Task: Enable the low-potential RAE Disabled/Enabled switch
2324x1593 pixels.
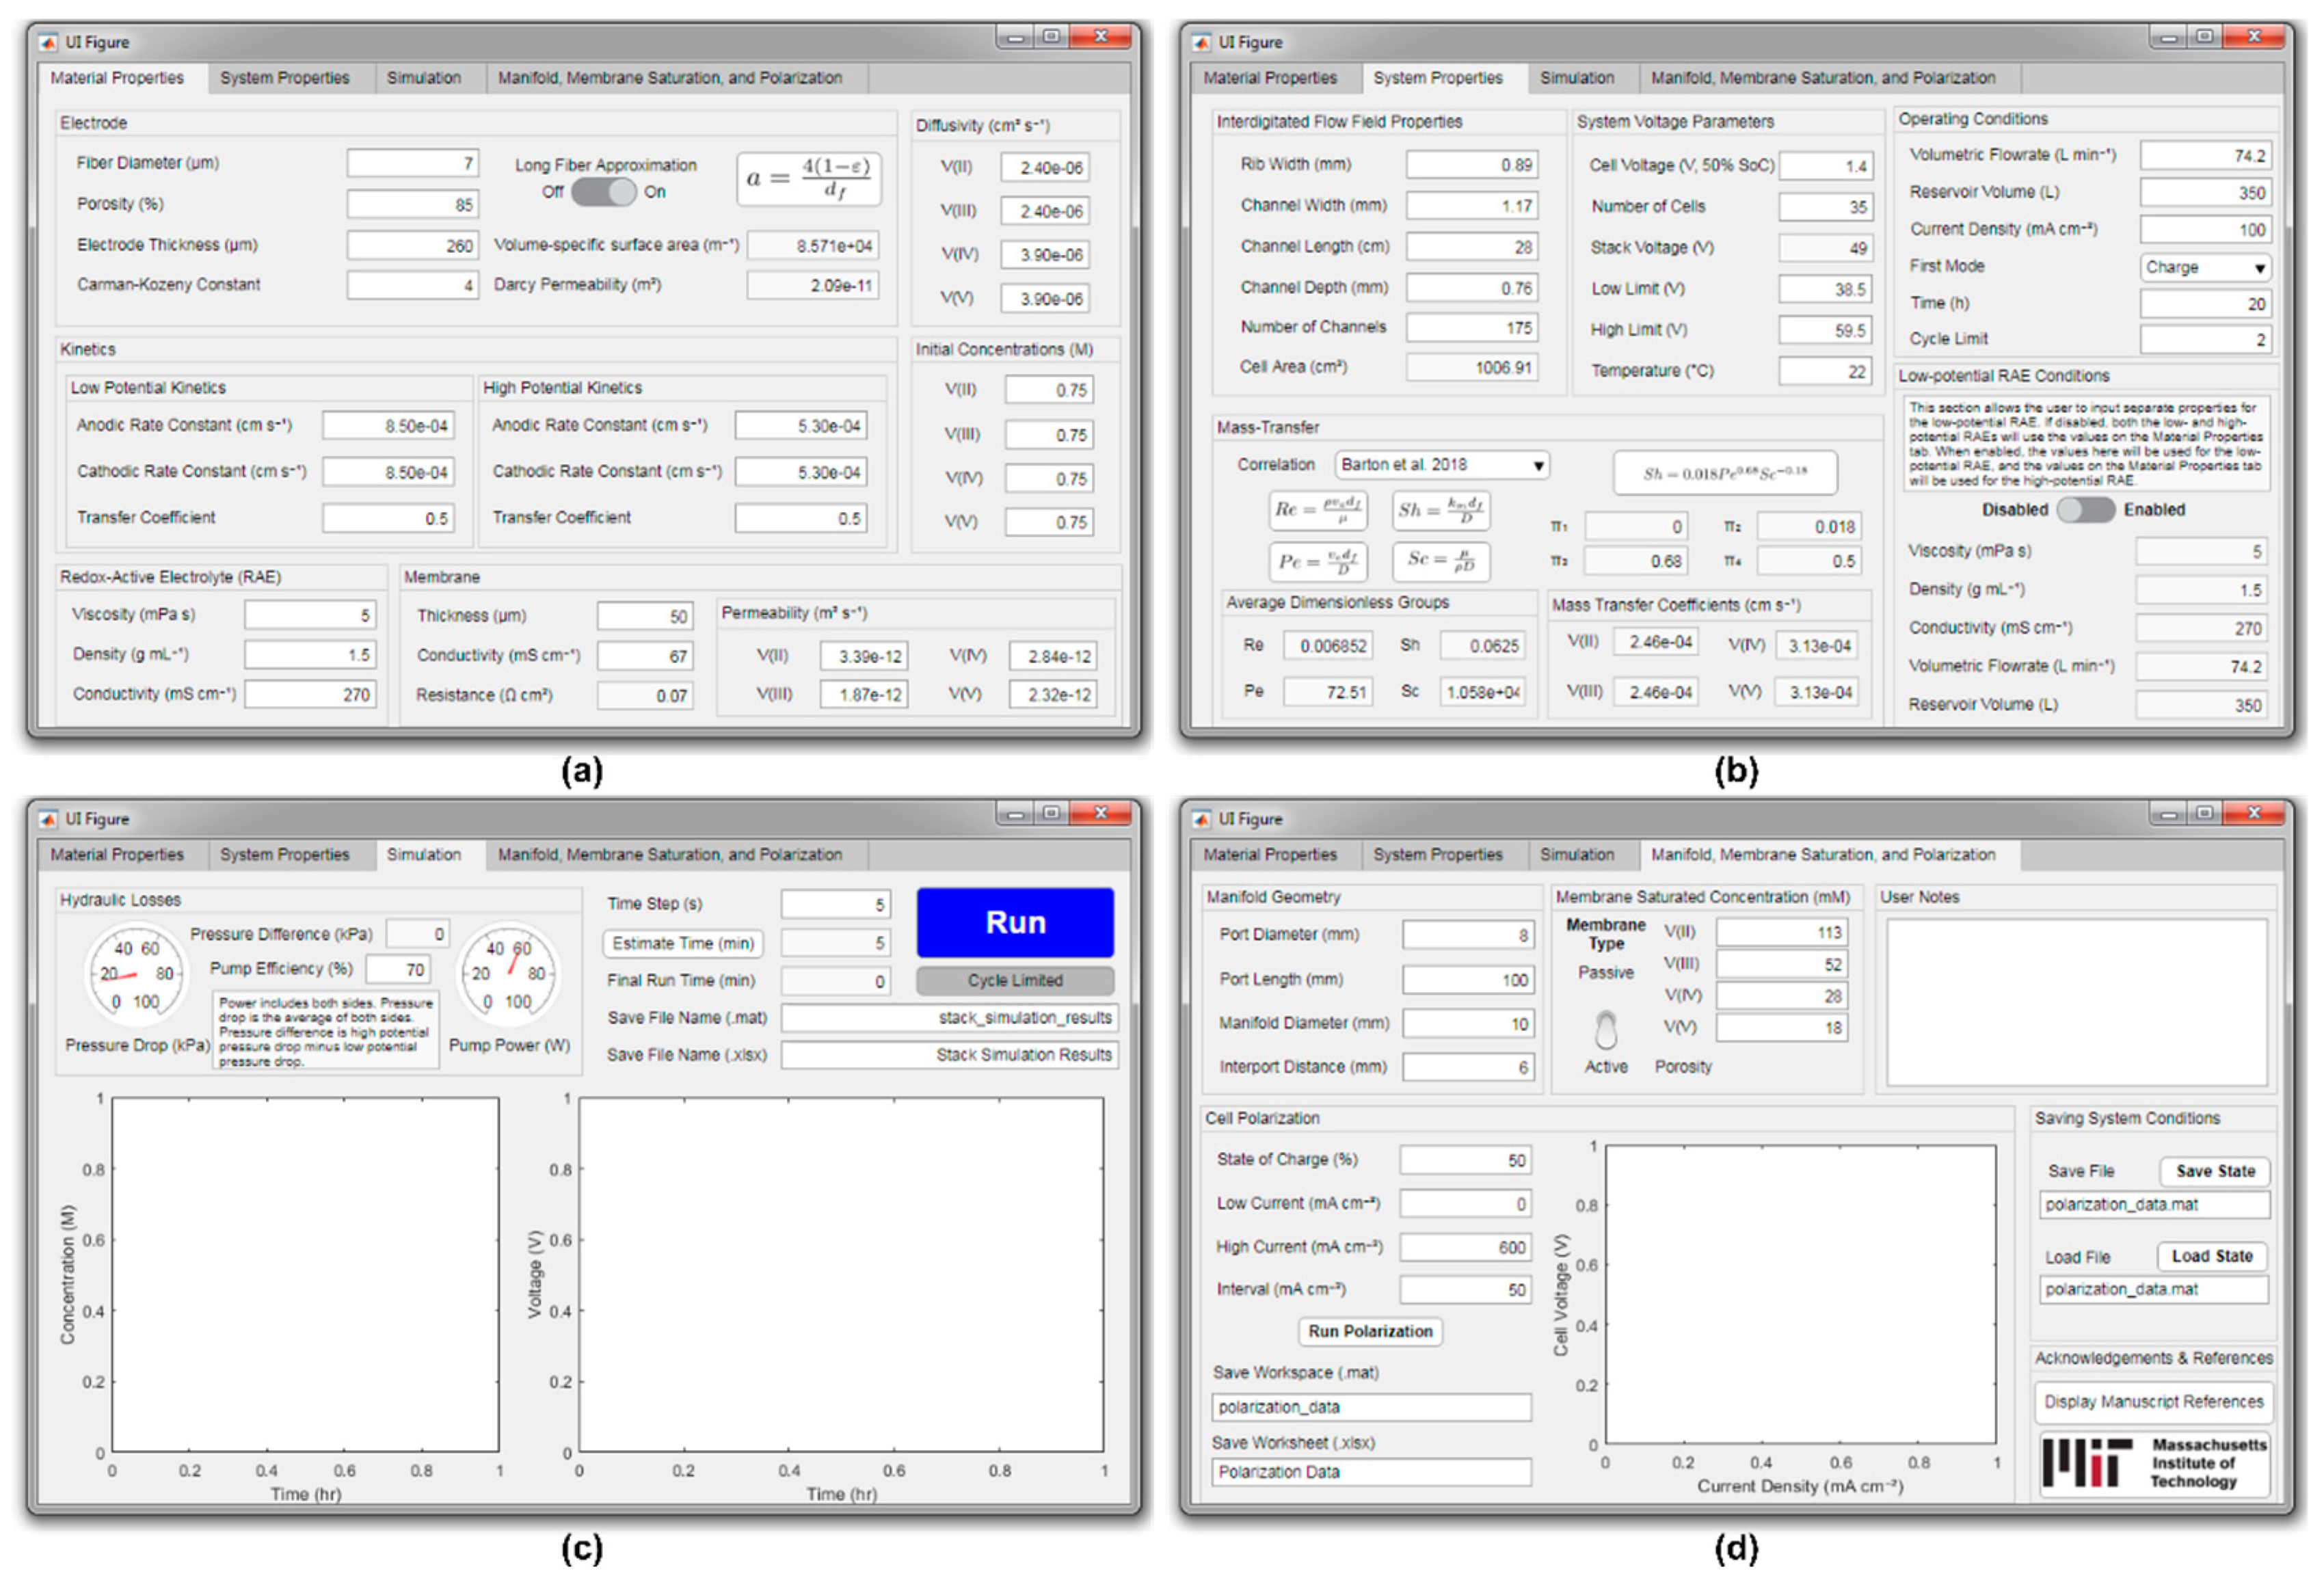Action: (2085, 510)
